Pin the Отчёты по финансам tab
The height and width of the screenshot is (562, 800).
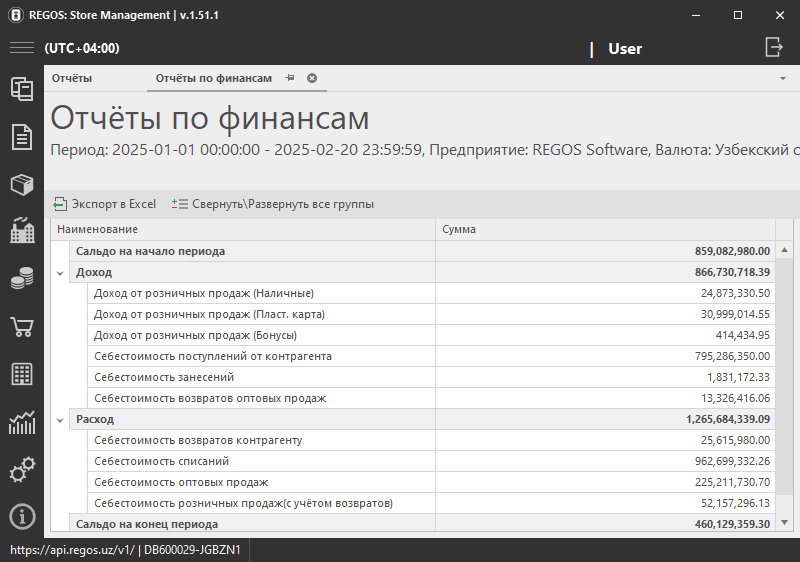(x=290, y=78)
